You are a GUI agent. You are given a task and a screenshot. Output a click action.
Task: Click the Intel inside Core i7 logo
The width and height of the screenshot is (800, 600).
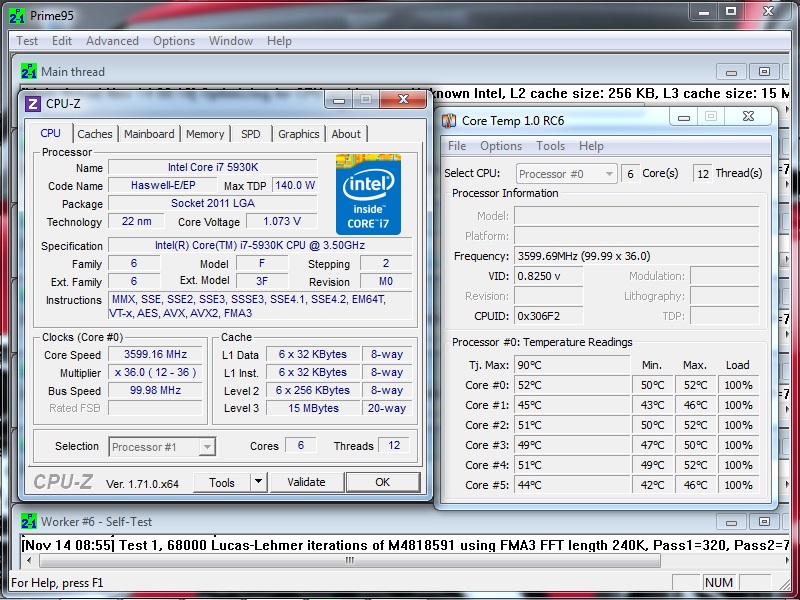pyautogui.click(x=368, y=194)
